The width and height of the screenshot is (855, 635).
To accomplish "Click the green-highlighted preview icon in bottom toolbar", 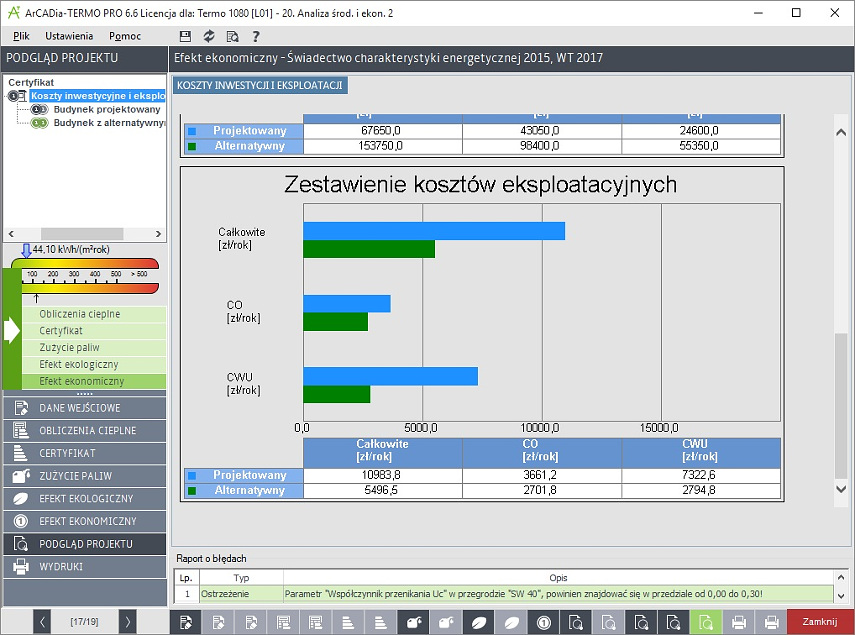I will click(706, 622).
